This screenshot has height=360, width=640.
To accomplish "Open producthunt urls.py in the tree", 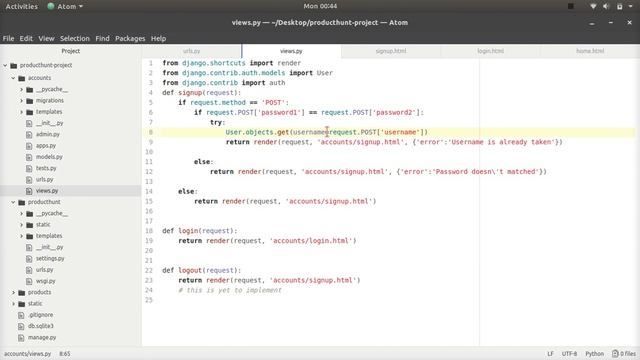I will pos(44,270).
